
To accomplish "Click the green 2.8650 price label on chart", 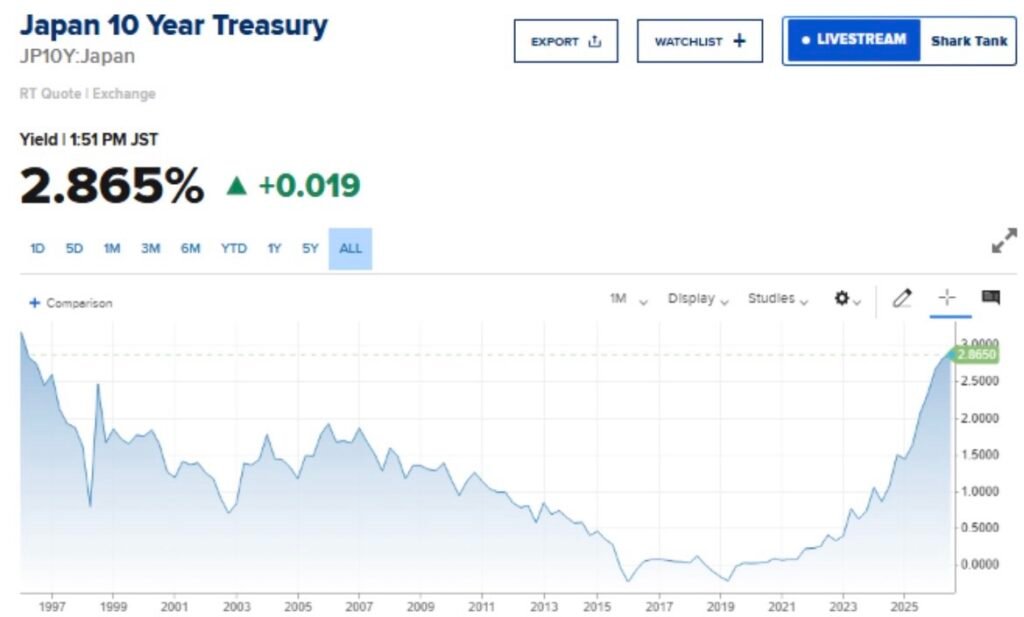I will pos(974,355).
